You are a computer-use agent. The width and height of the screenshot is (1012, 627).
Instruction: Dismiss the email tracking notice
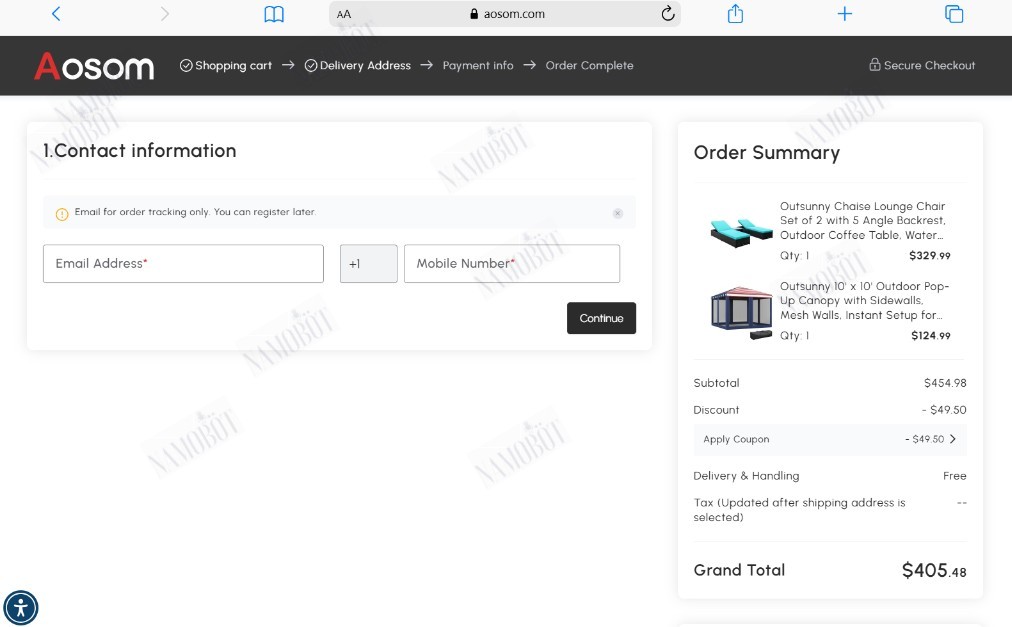(618, 213)
